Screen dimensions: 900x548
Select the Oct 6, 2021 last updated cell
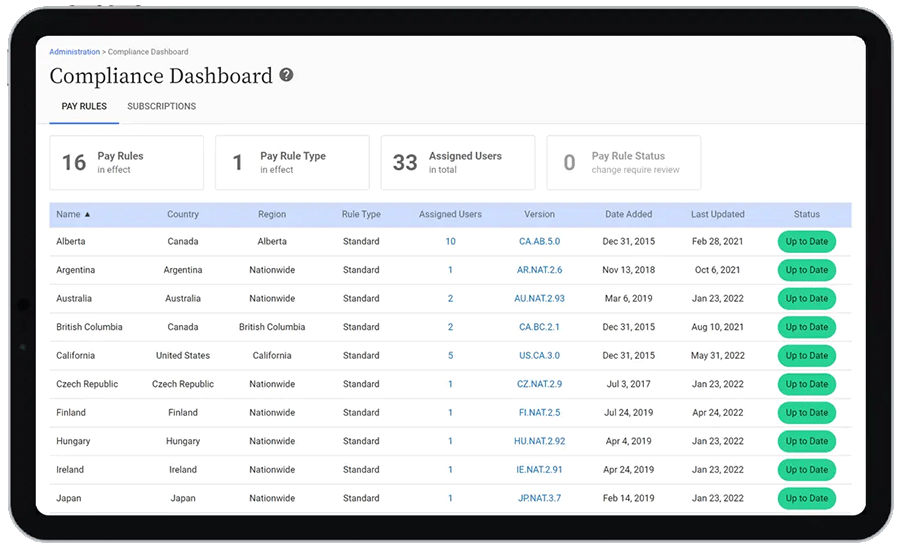[x=717, y=270]
